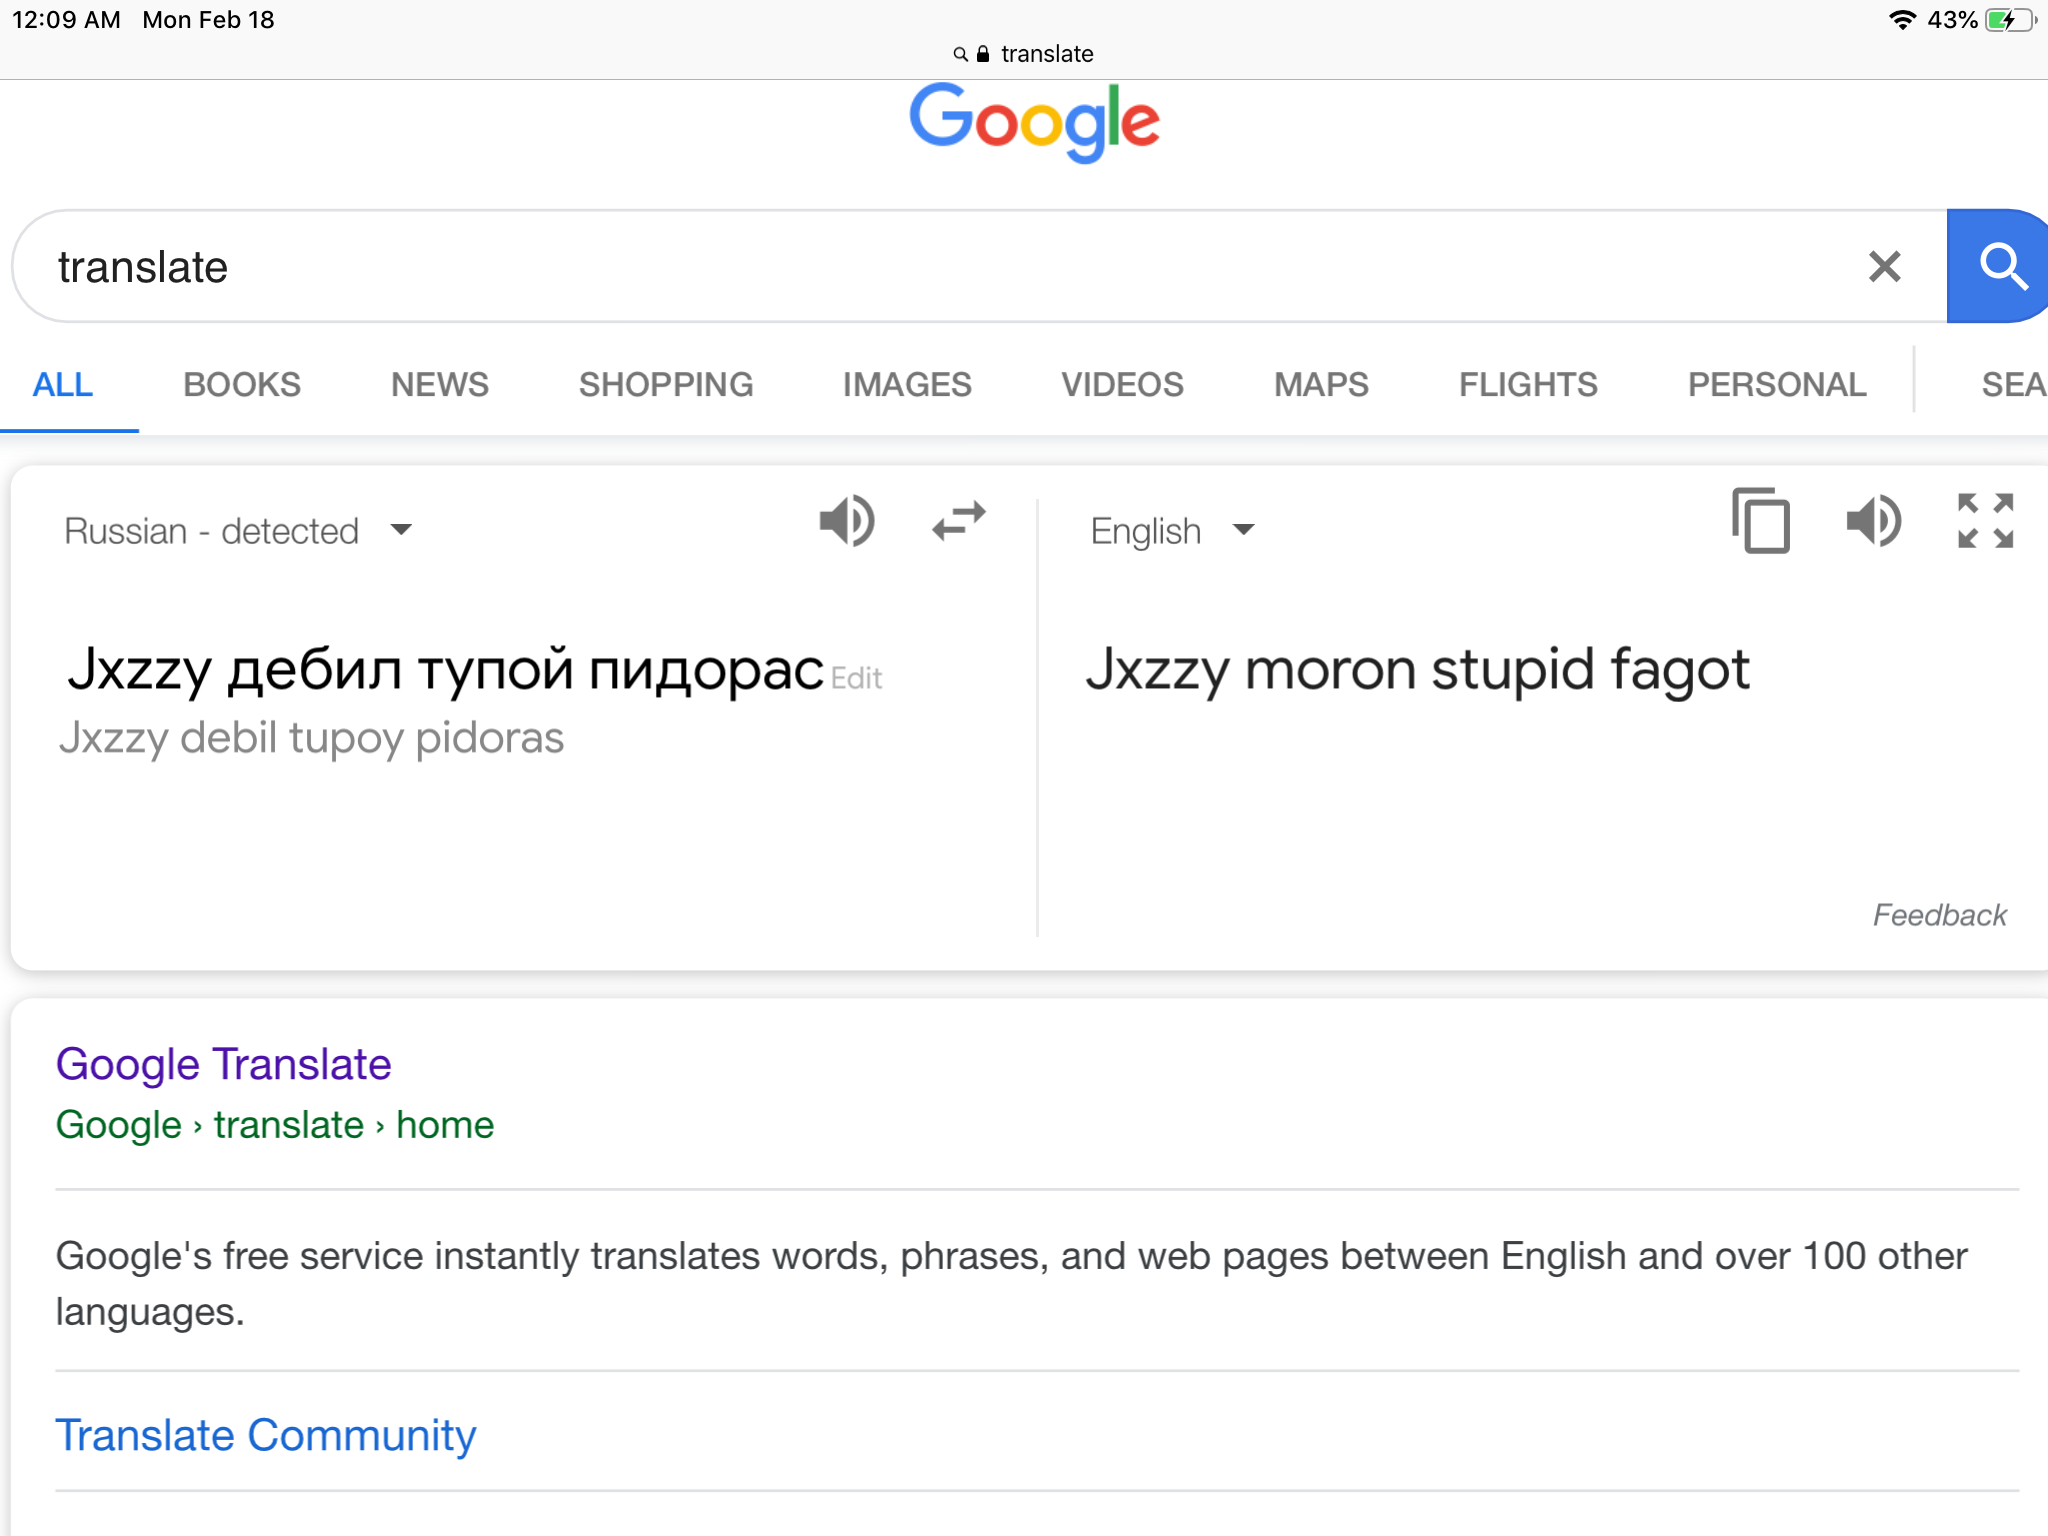Switch to the Images tab
This screenshot has height=1536, width=2048.
907,385
